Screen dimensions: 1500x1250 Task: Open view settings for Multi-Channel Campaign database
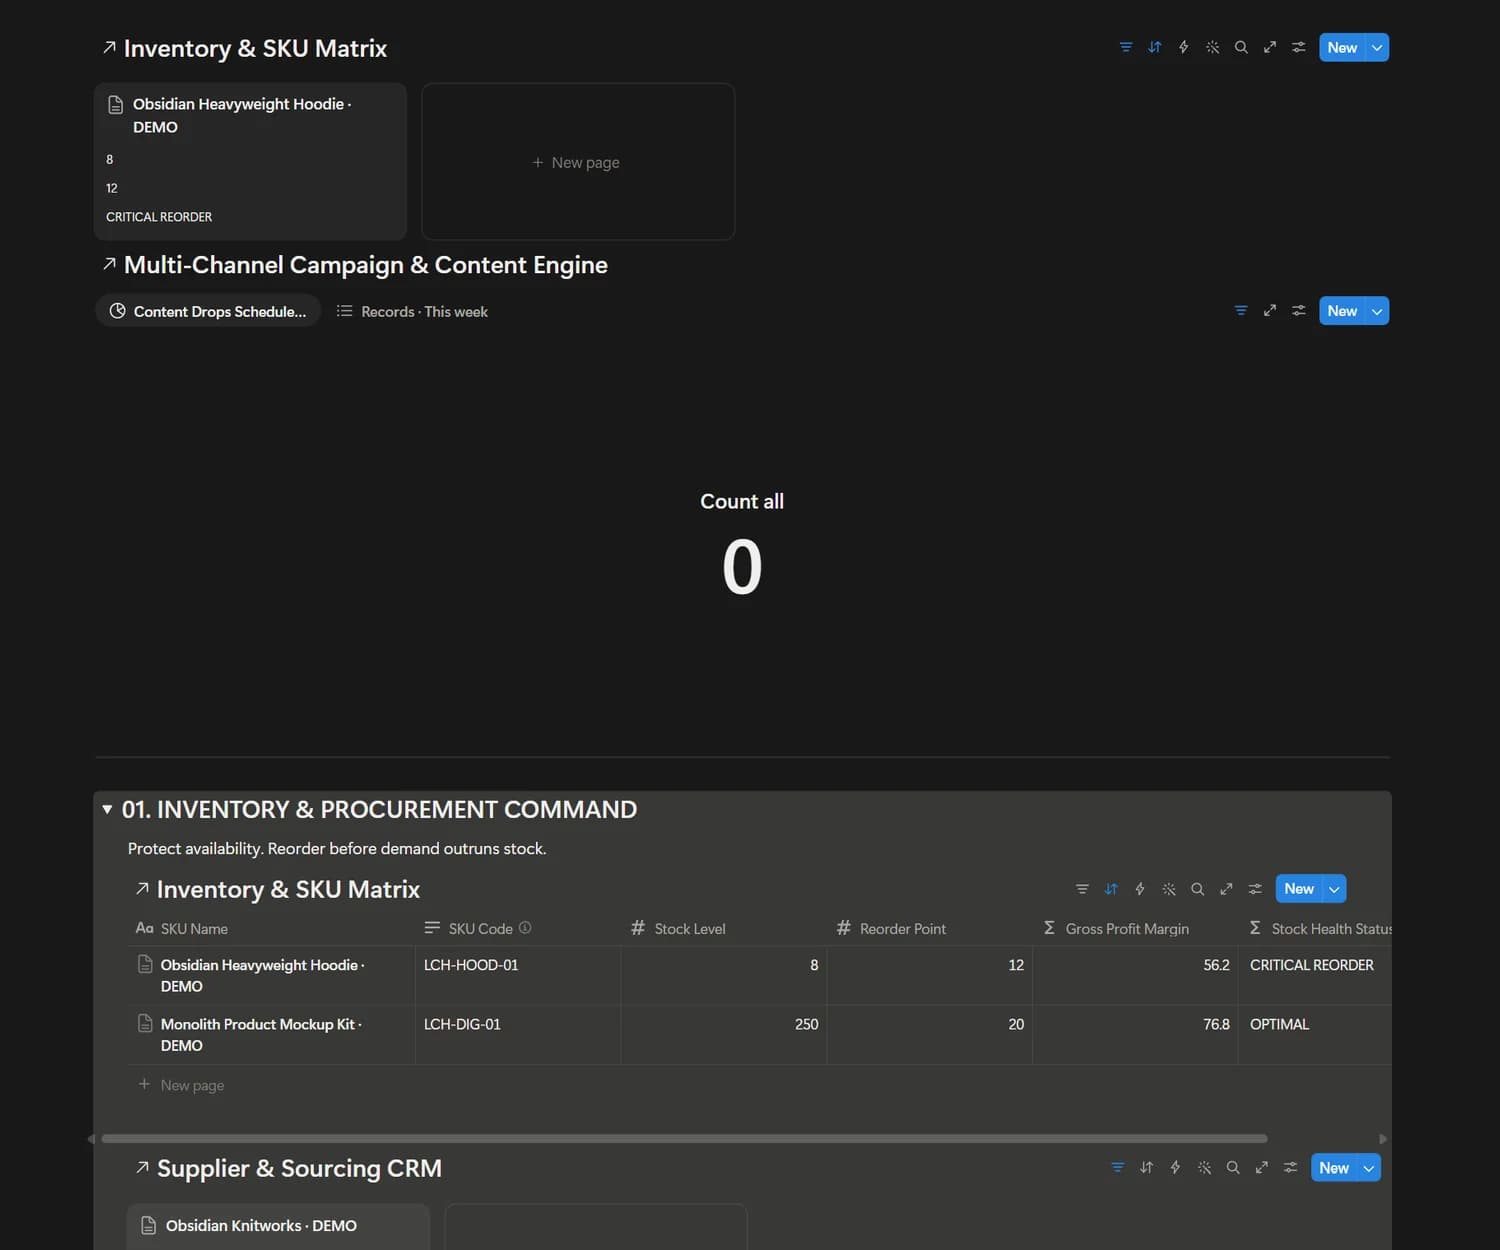(1298, 311)
